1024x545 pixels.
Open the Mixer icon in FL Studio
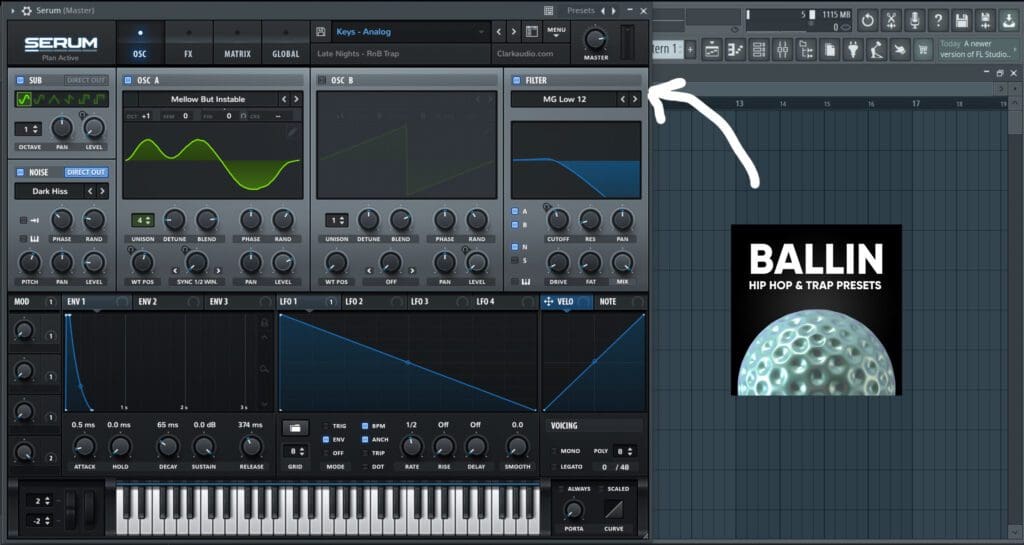(x=782, y=50)
